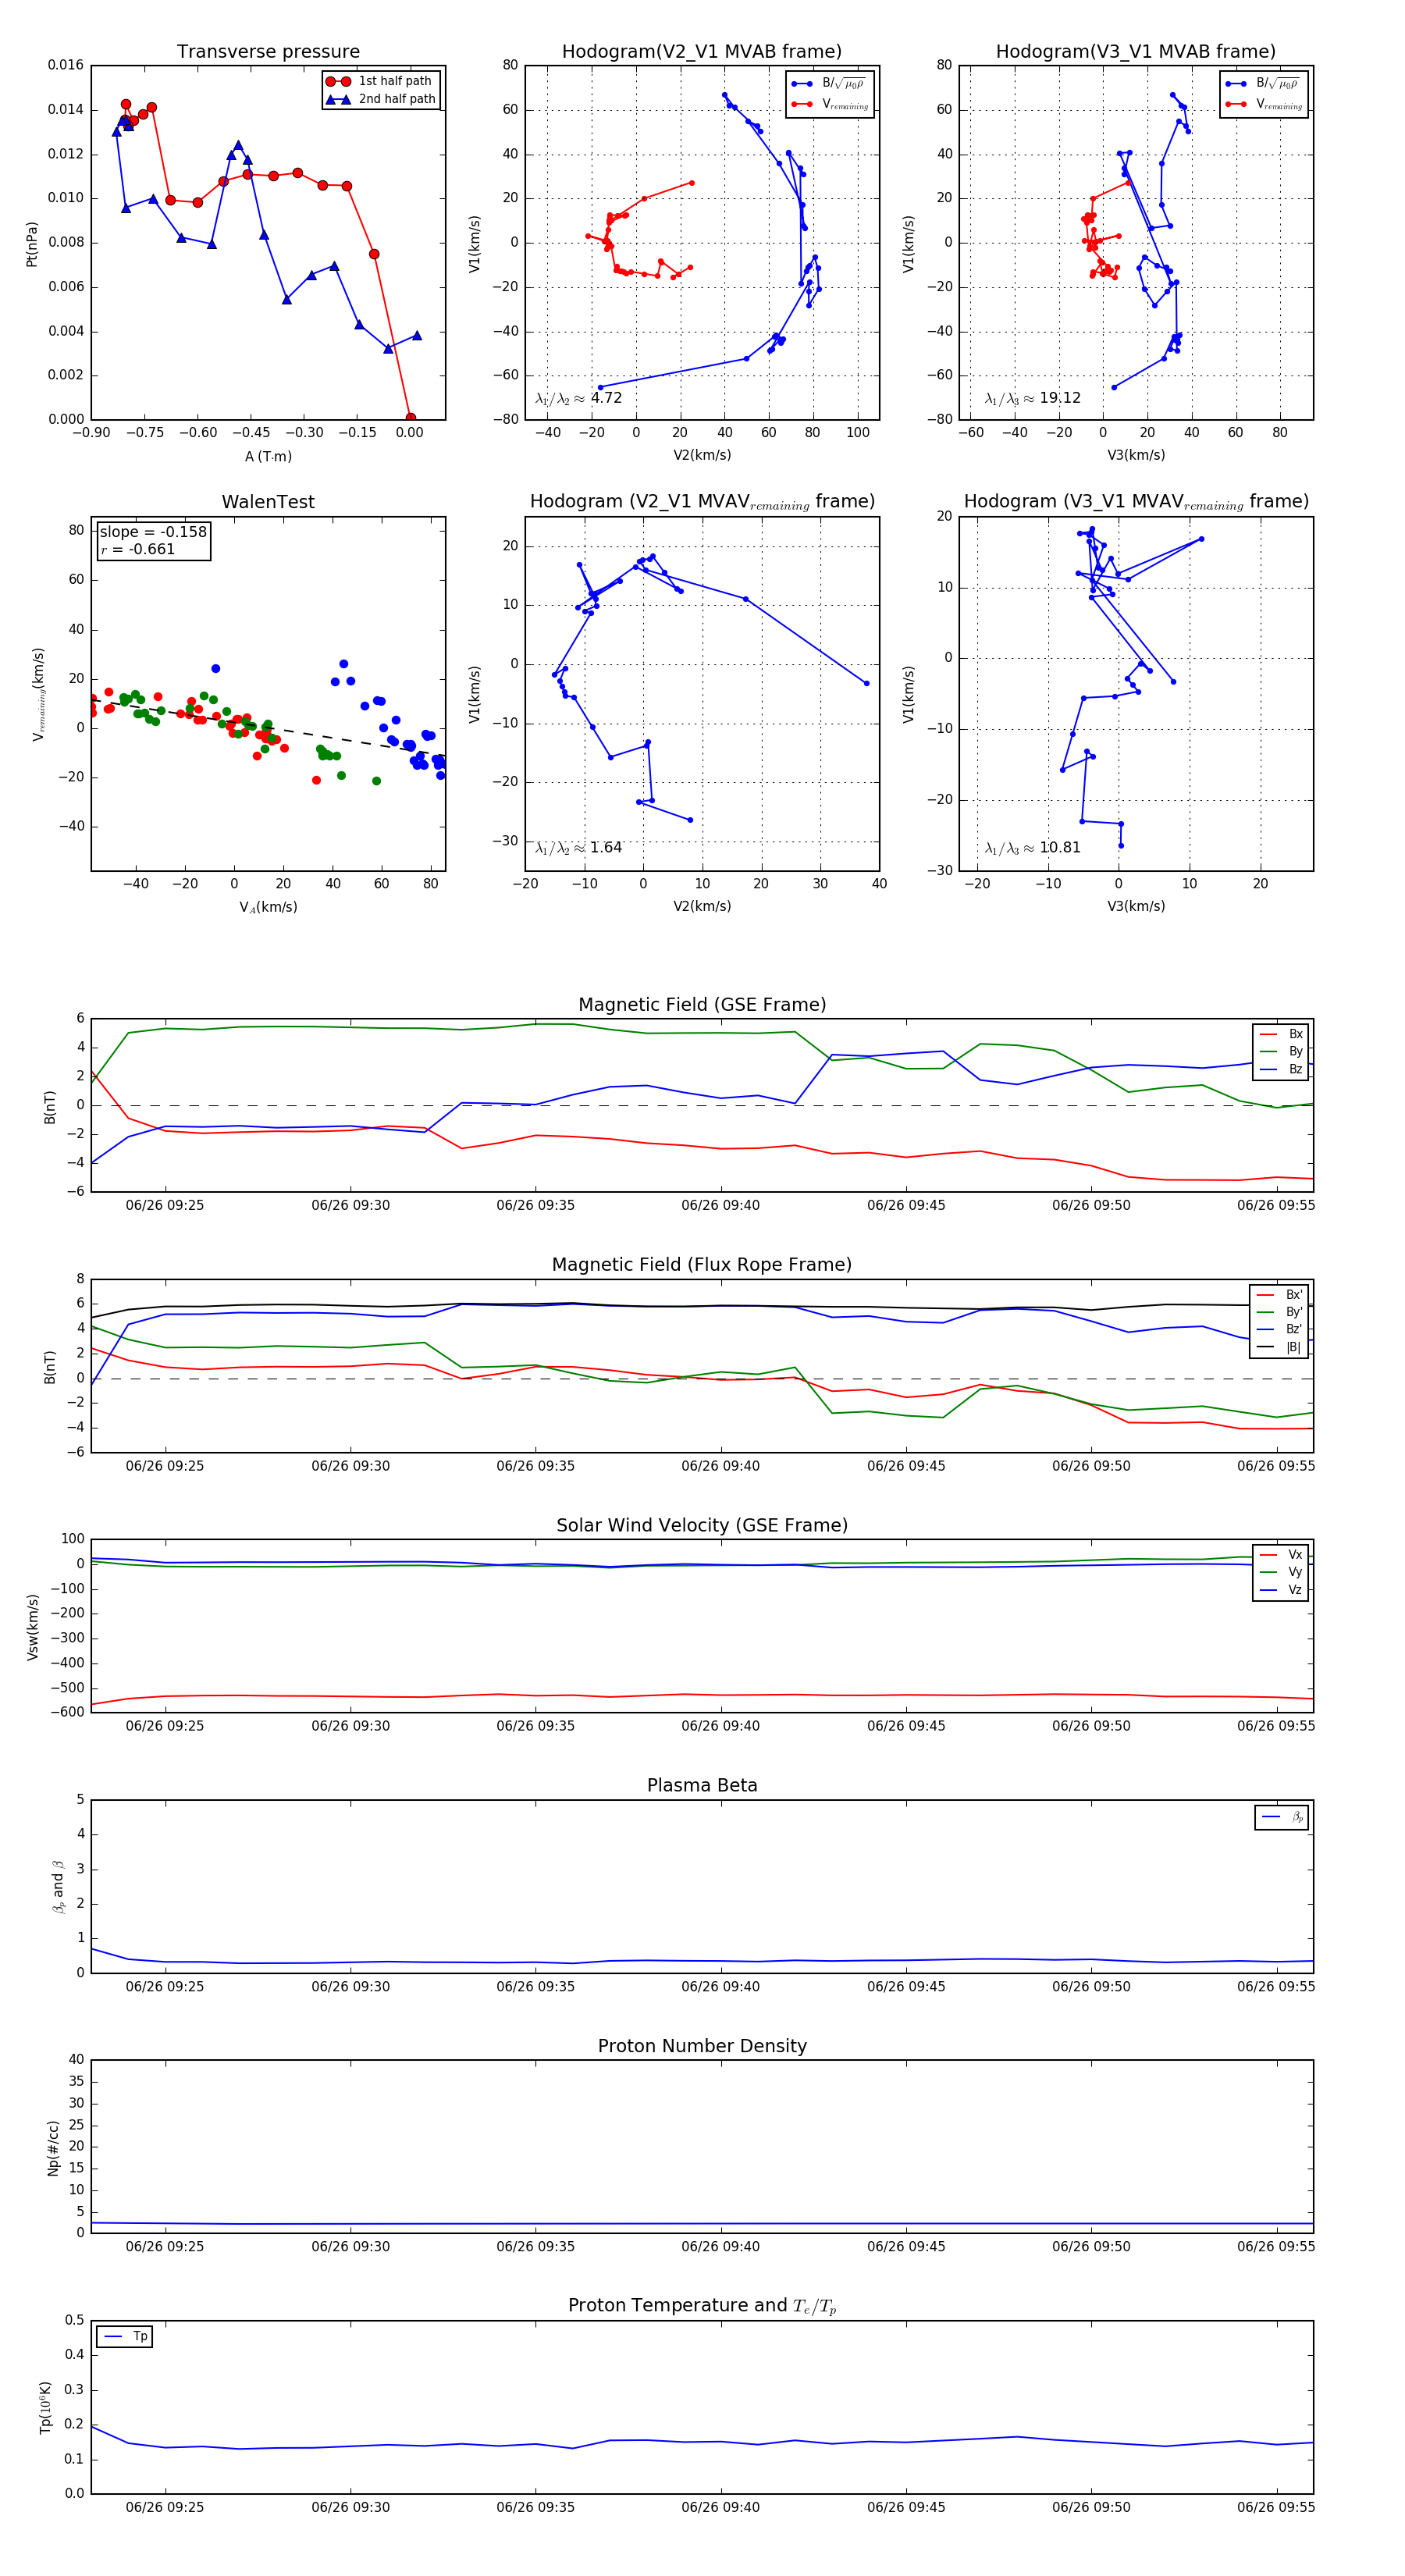
Task: Click the "Proton Number Density" title
Action: (702, 2046)
